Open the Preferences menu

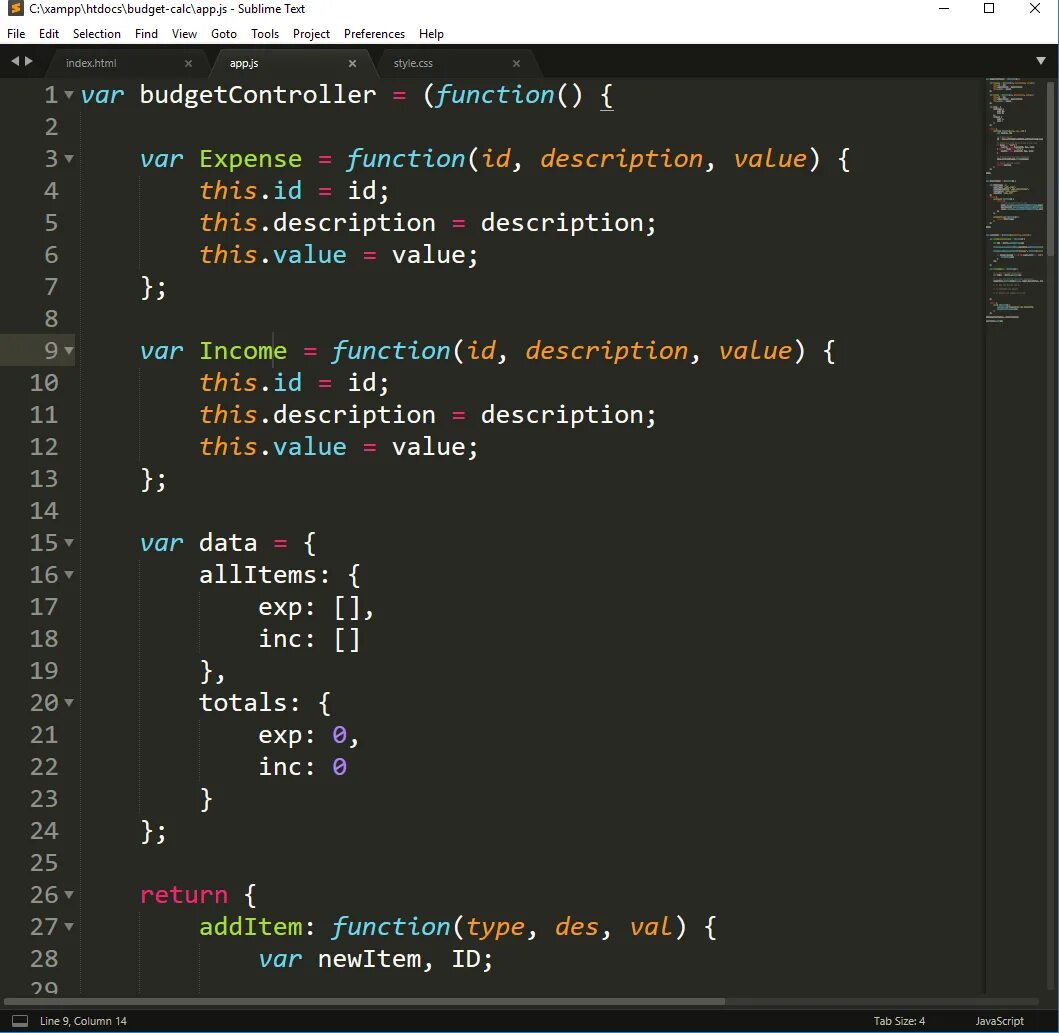coord(374,34)
